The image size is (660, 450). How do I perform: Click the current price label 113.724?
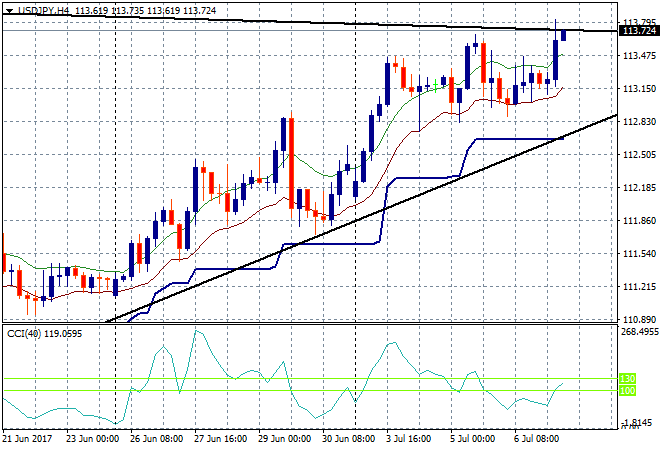[x=639, y=31]
